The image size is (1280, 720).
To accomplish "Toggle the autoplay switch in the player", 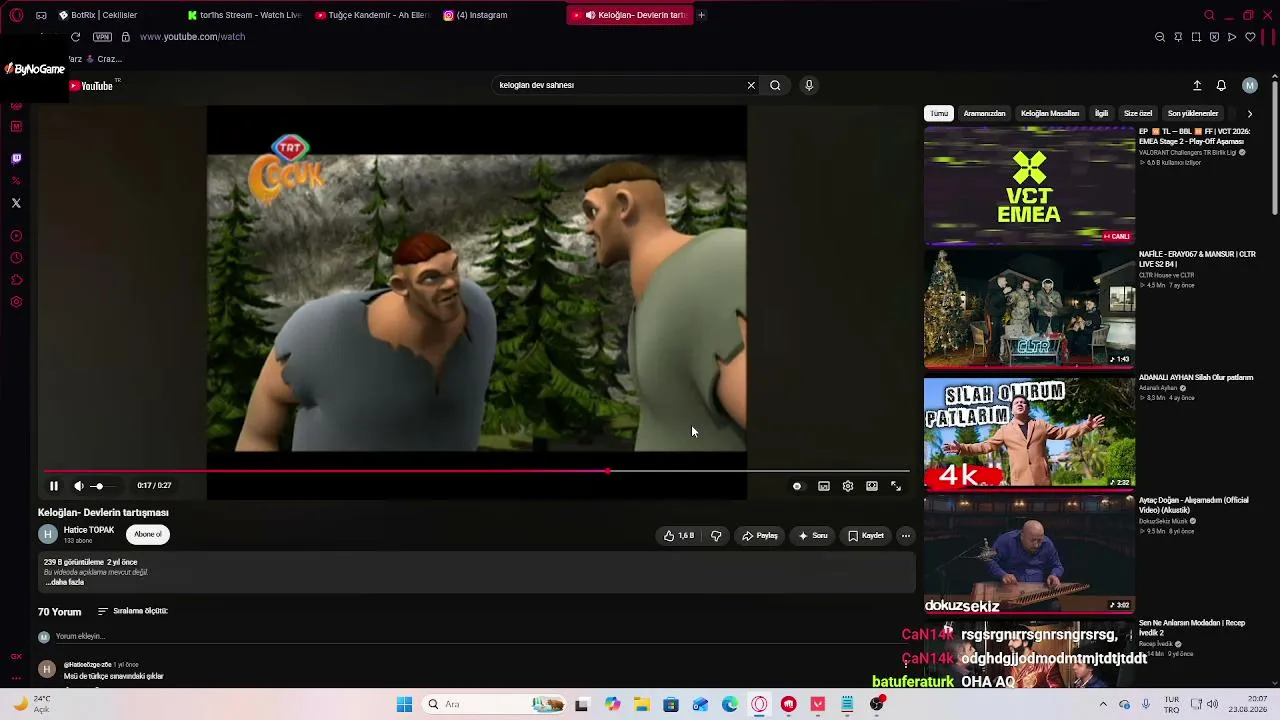I will (797, 486).
